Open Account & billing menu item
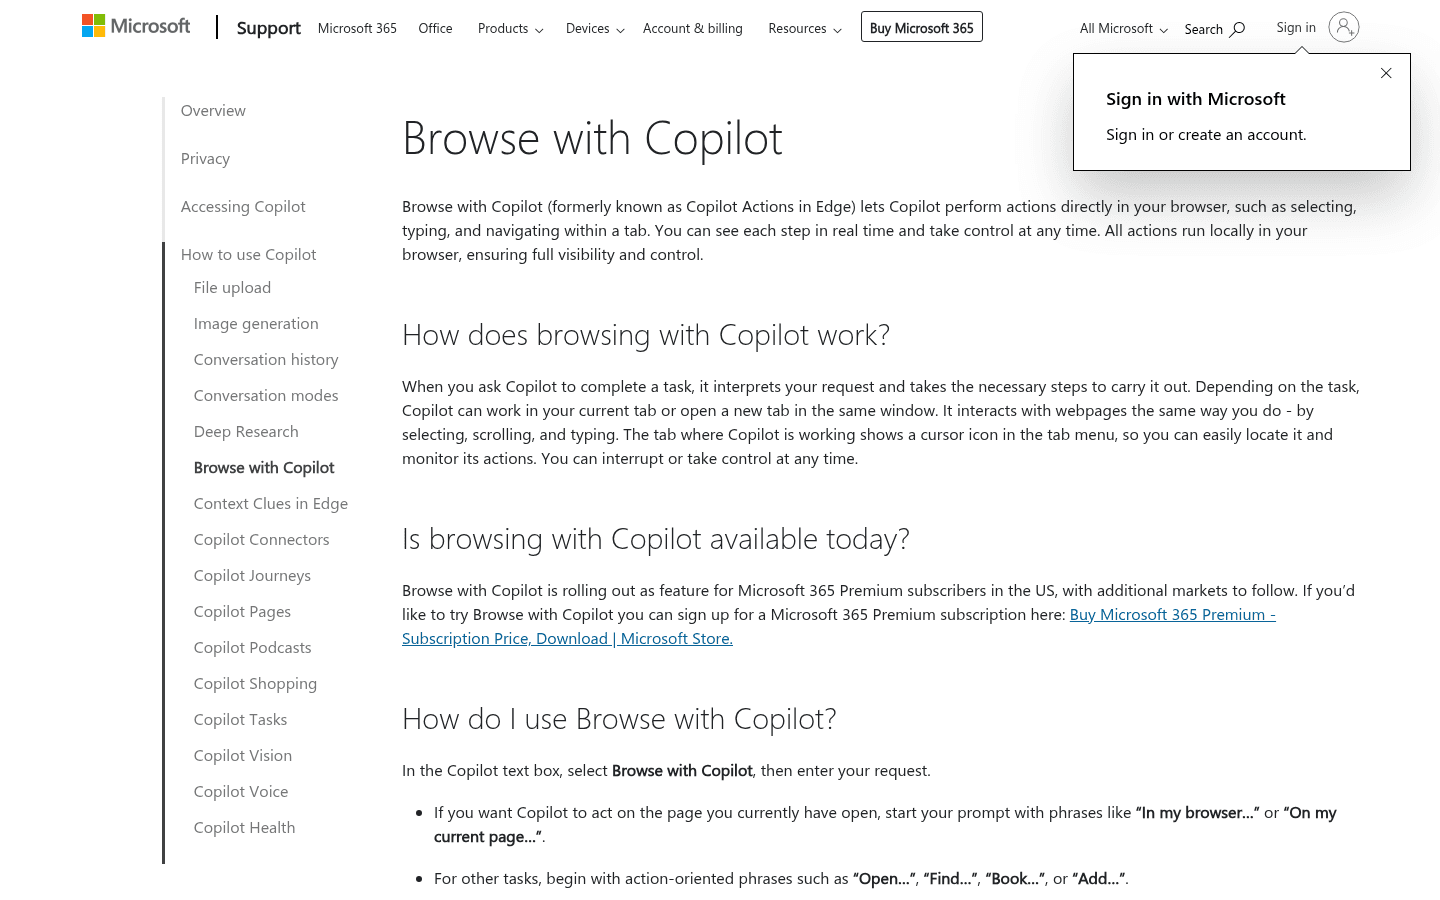The image size is (1440, 900). [693, 28]
